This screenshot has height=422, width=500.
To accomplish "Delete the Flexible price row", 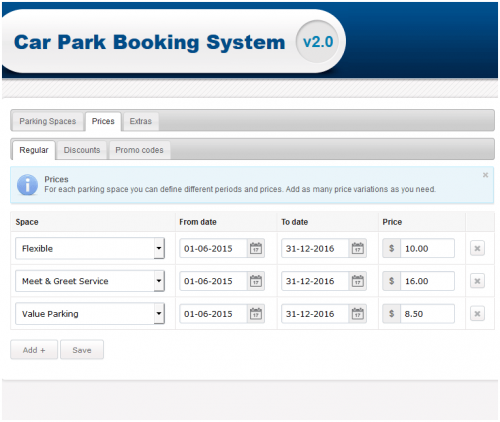I will click(477, 248).
